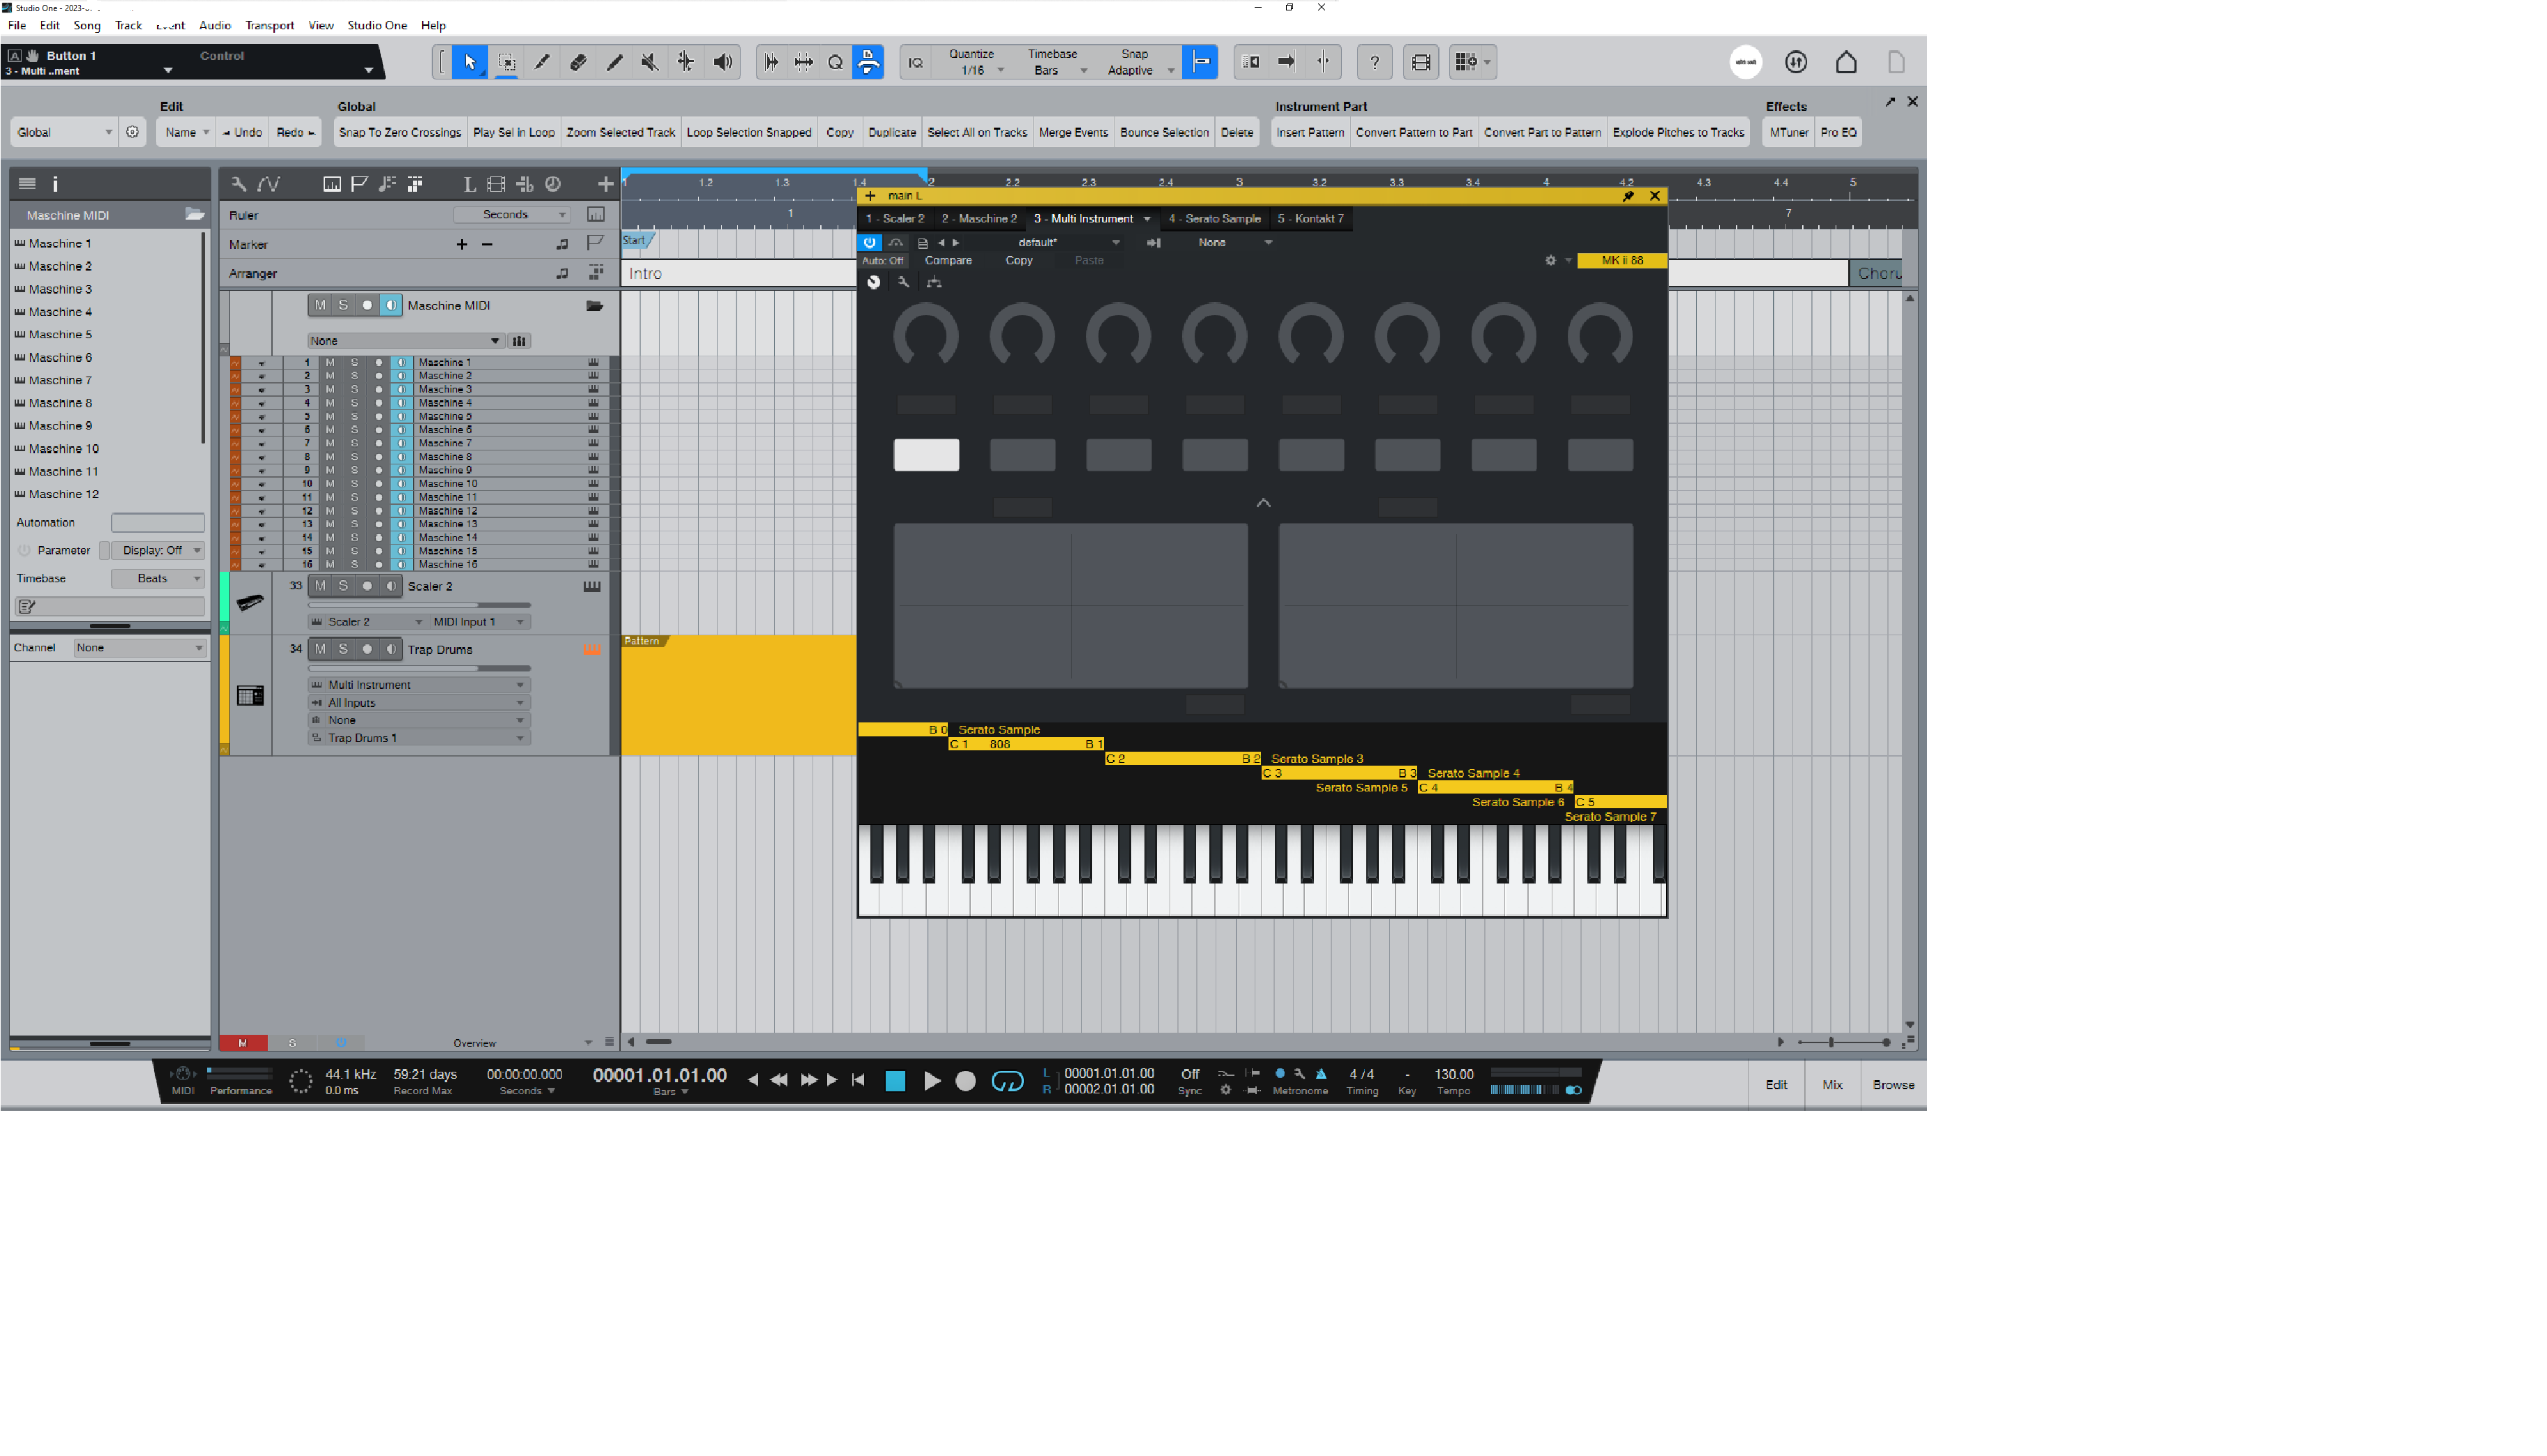Viewport: 2547px width, 1456px height.
Task: Detach the macro toolbar panel
Action: 1890,102
